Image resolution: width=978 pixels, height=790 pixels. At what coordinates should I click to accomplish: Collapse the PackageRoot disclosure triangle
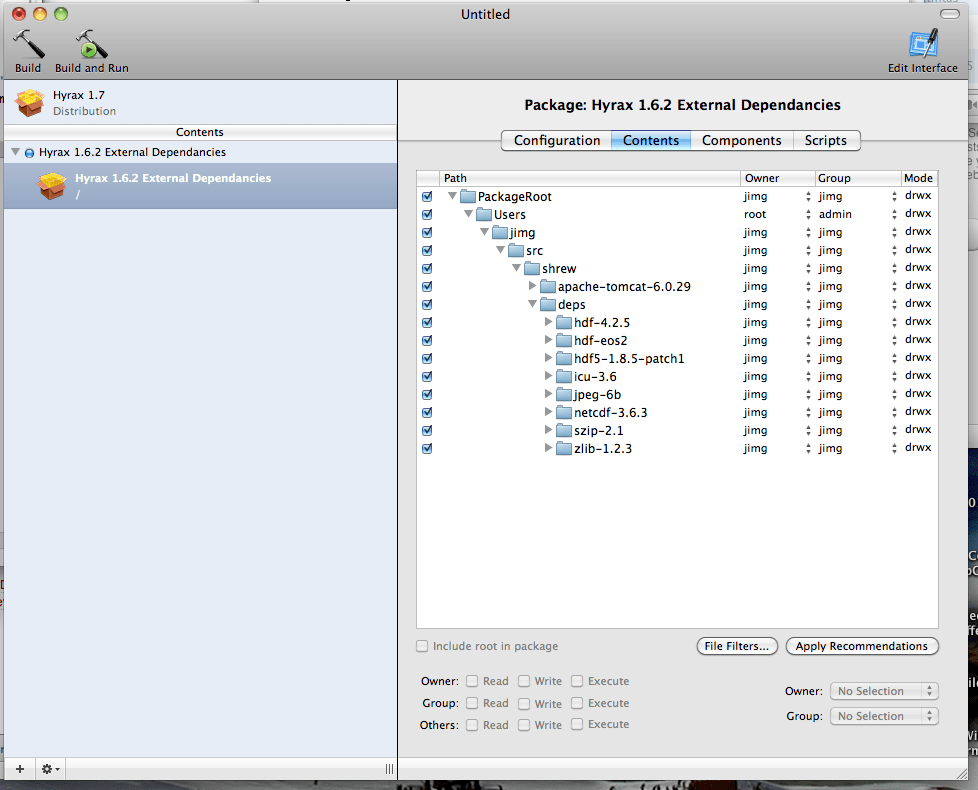pyautogui.click(x=452, y=196)
